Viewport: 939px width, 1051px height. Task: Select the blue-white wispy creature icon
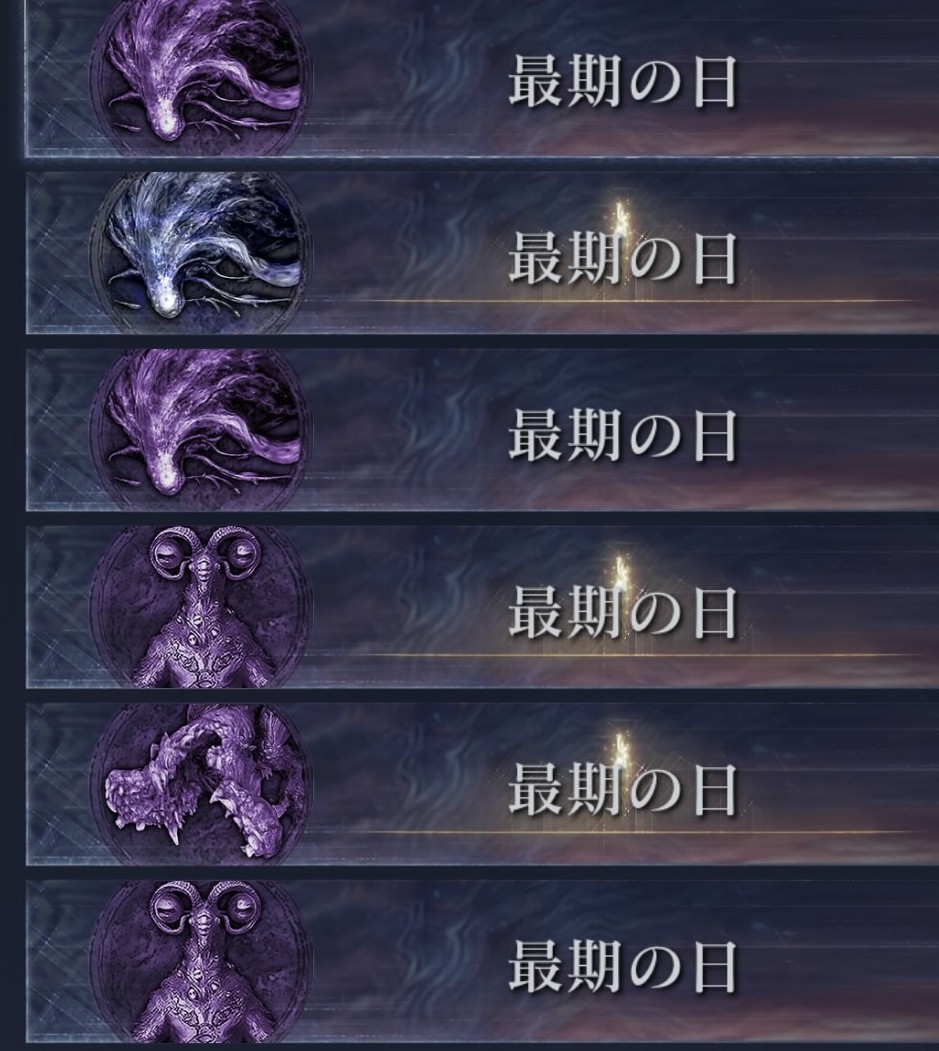tap(200, 251)
